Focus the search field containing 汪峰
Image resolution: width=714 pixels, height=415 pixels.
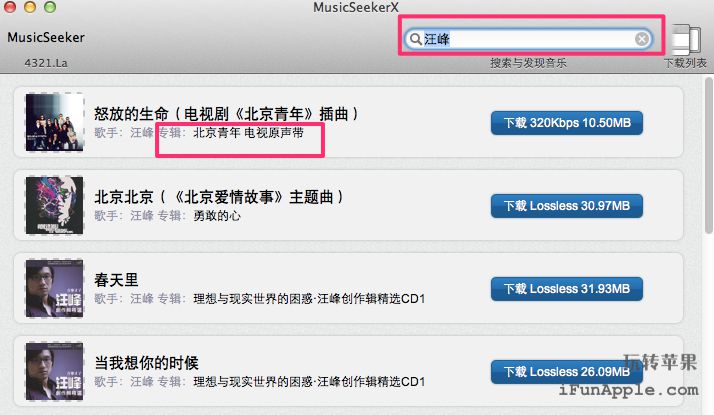528,39
